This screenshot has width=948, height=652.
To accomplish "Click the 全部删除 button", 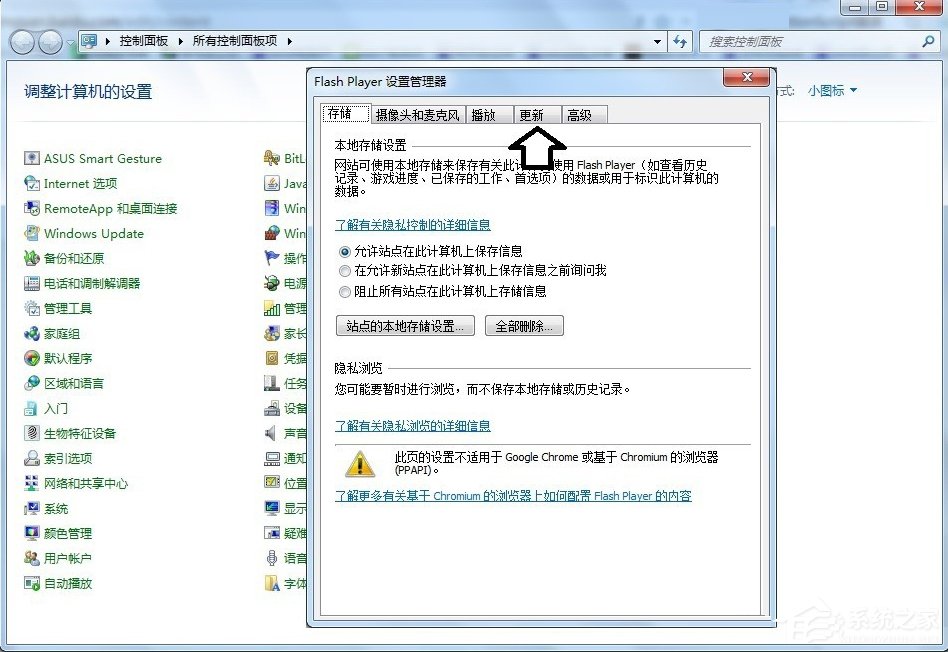I will click(524, 325).
